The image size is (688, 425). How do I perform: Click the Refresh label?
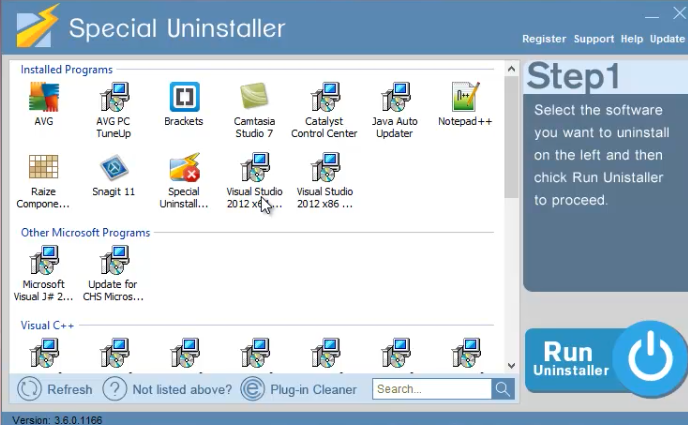click(70, 389)
